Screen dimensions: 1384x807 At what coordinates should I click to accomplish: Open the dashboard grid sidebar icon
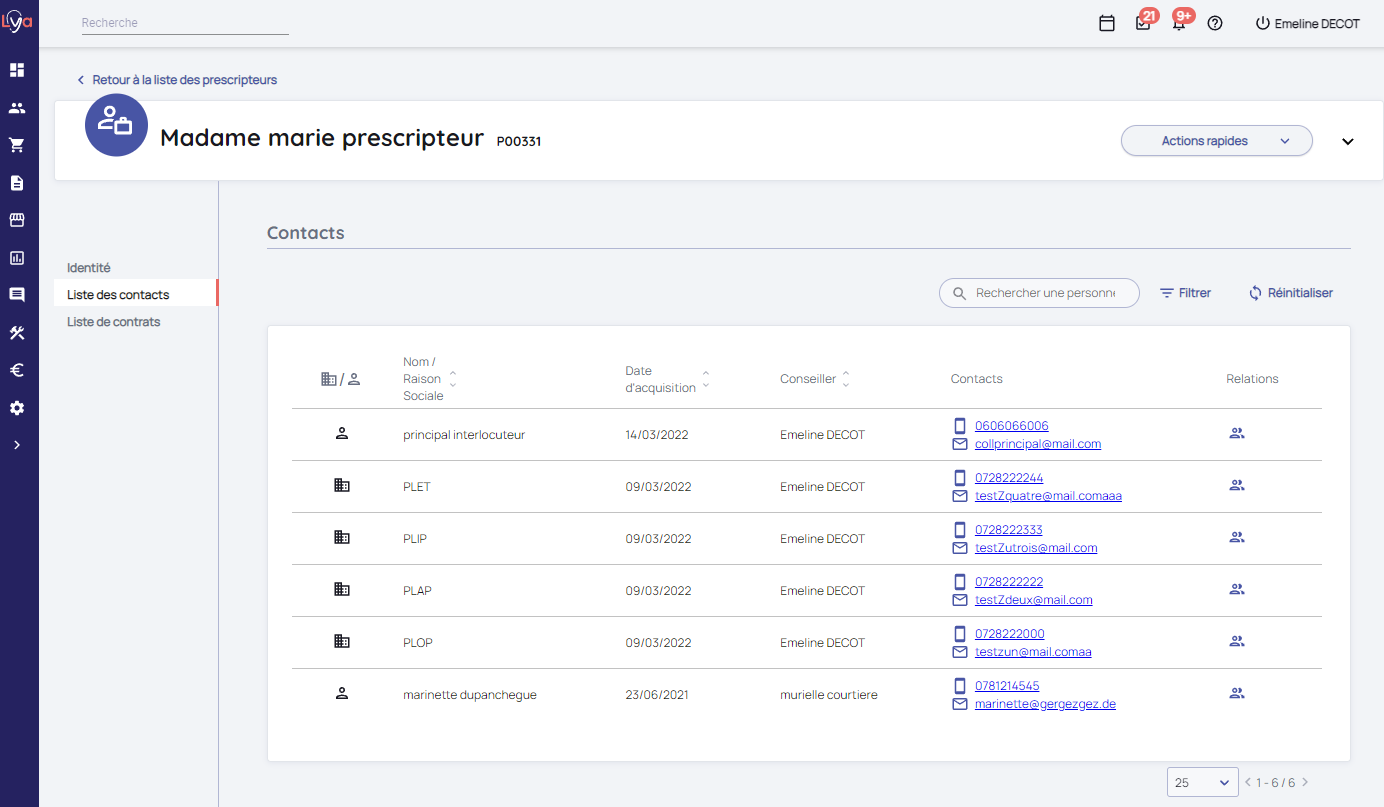[17, 70]
